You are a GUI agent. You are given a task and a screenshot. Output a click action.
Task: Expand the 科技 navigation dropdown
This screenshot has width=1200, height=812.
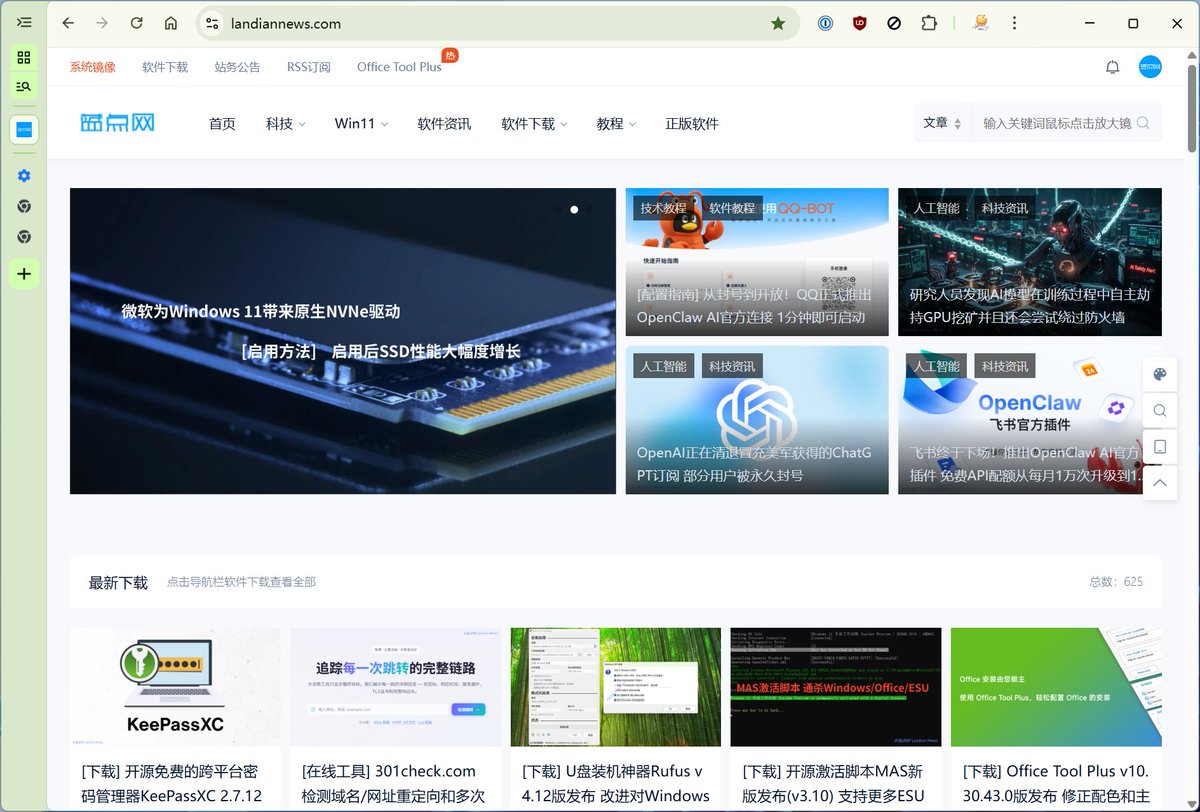tap(284, 123)
